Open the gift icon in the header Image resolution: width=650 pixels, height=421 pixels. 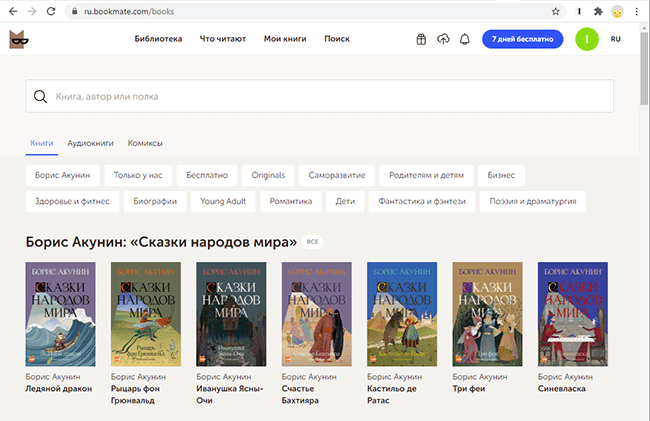coord(421,39)
